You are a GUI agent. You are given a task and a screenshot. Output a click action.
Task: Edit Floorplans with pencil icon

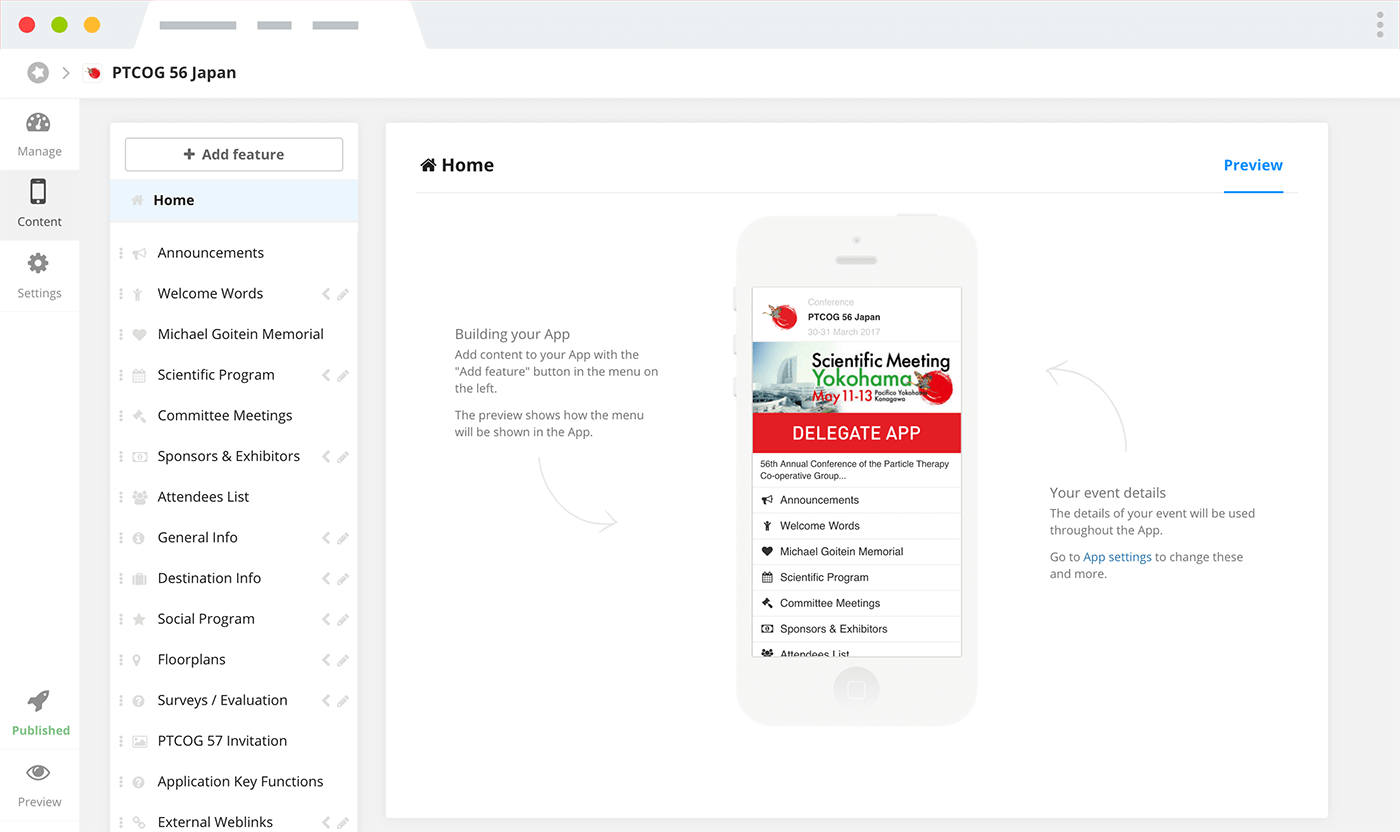[342, 660]
